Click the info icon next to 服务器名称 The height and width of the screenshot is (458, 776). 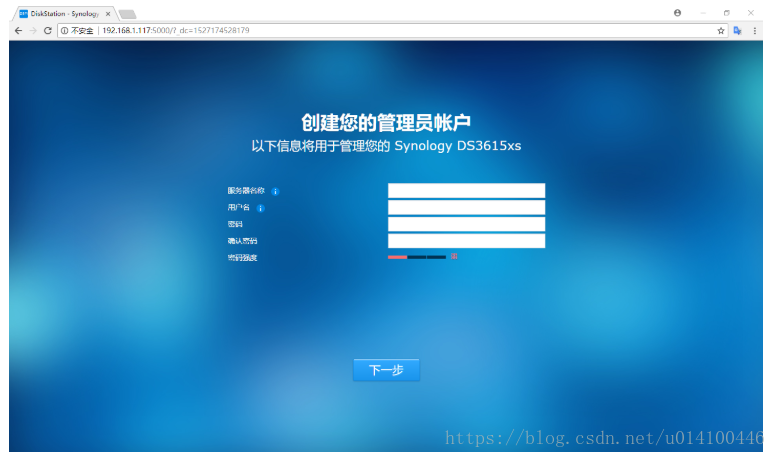pyautogui.click(x=276, y=192)
